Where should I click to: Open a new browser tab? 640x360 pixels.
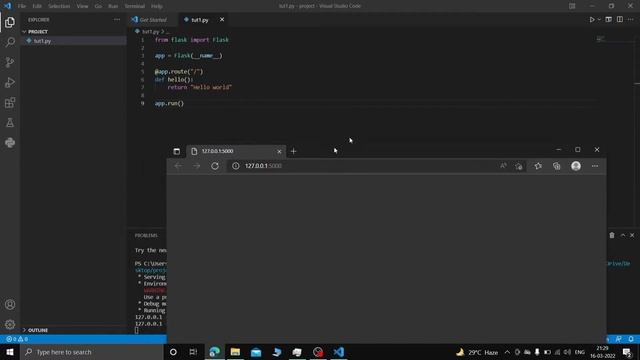click(x=293, y=151)
